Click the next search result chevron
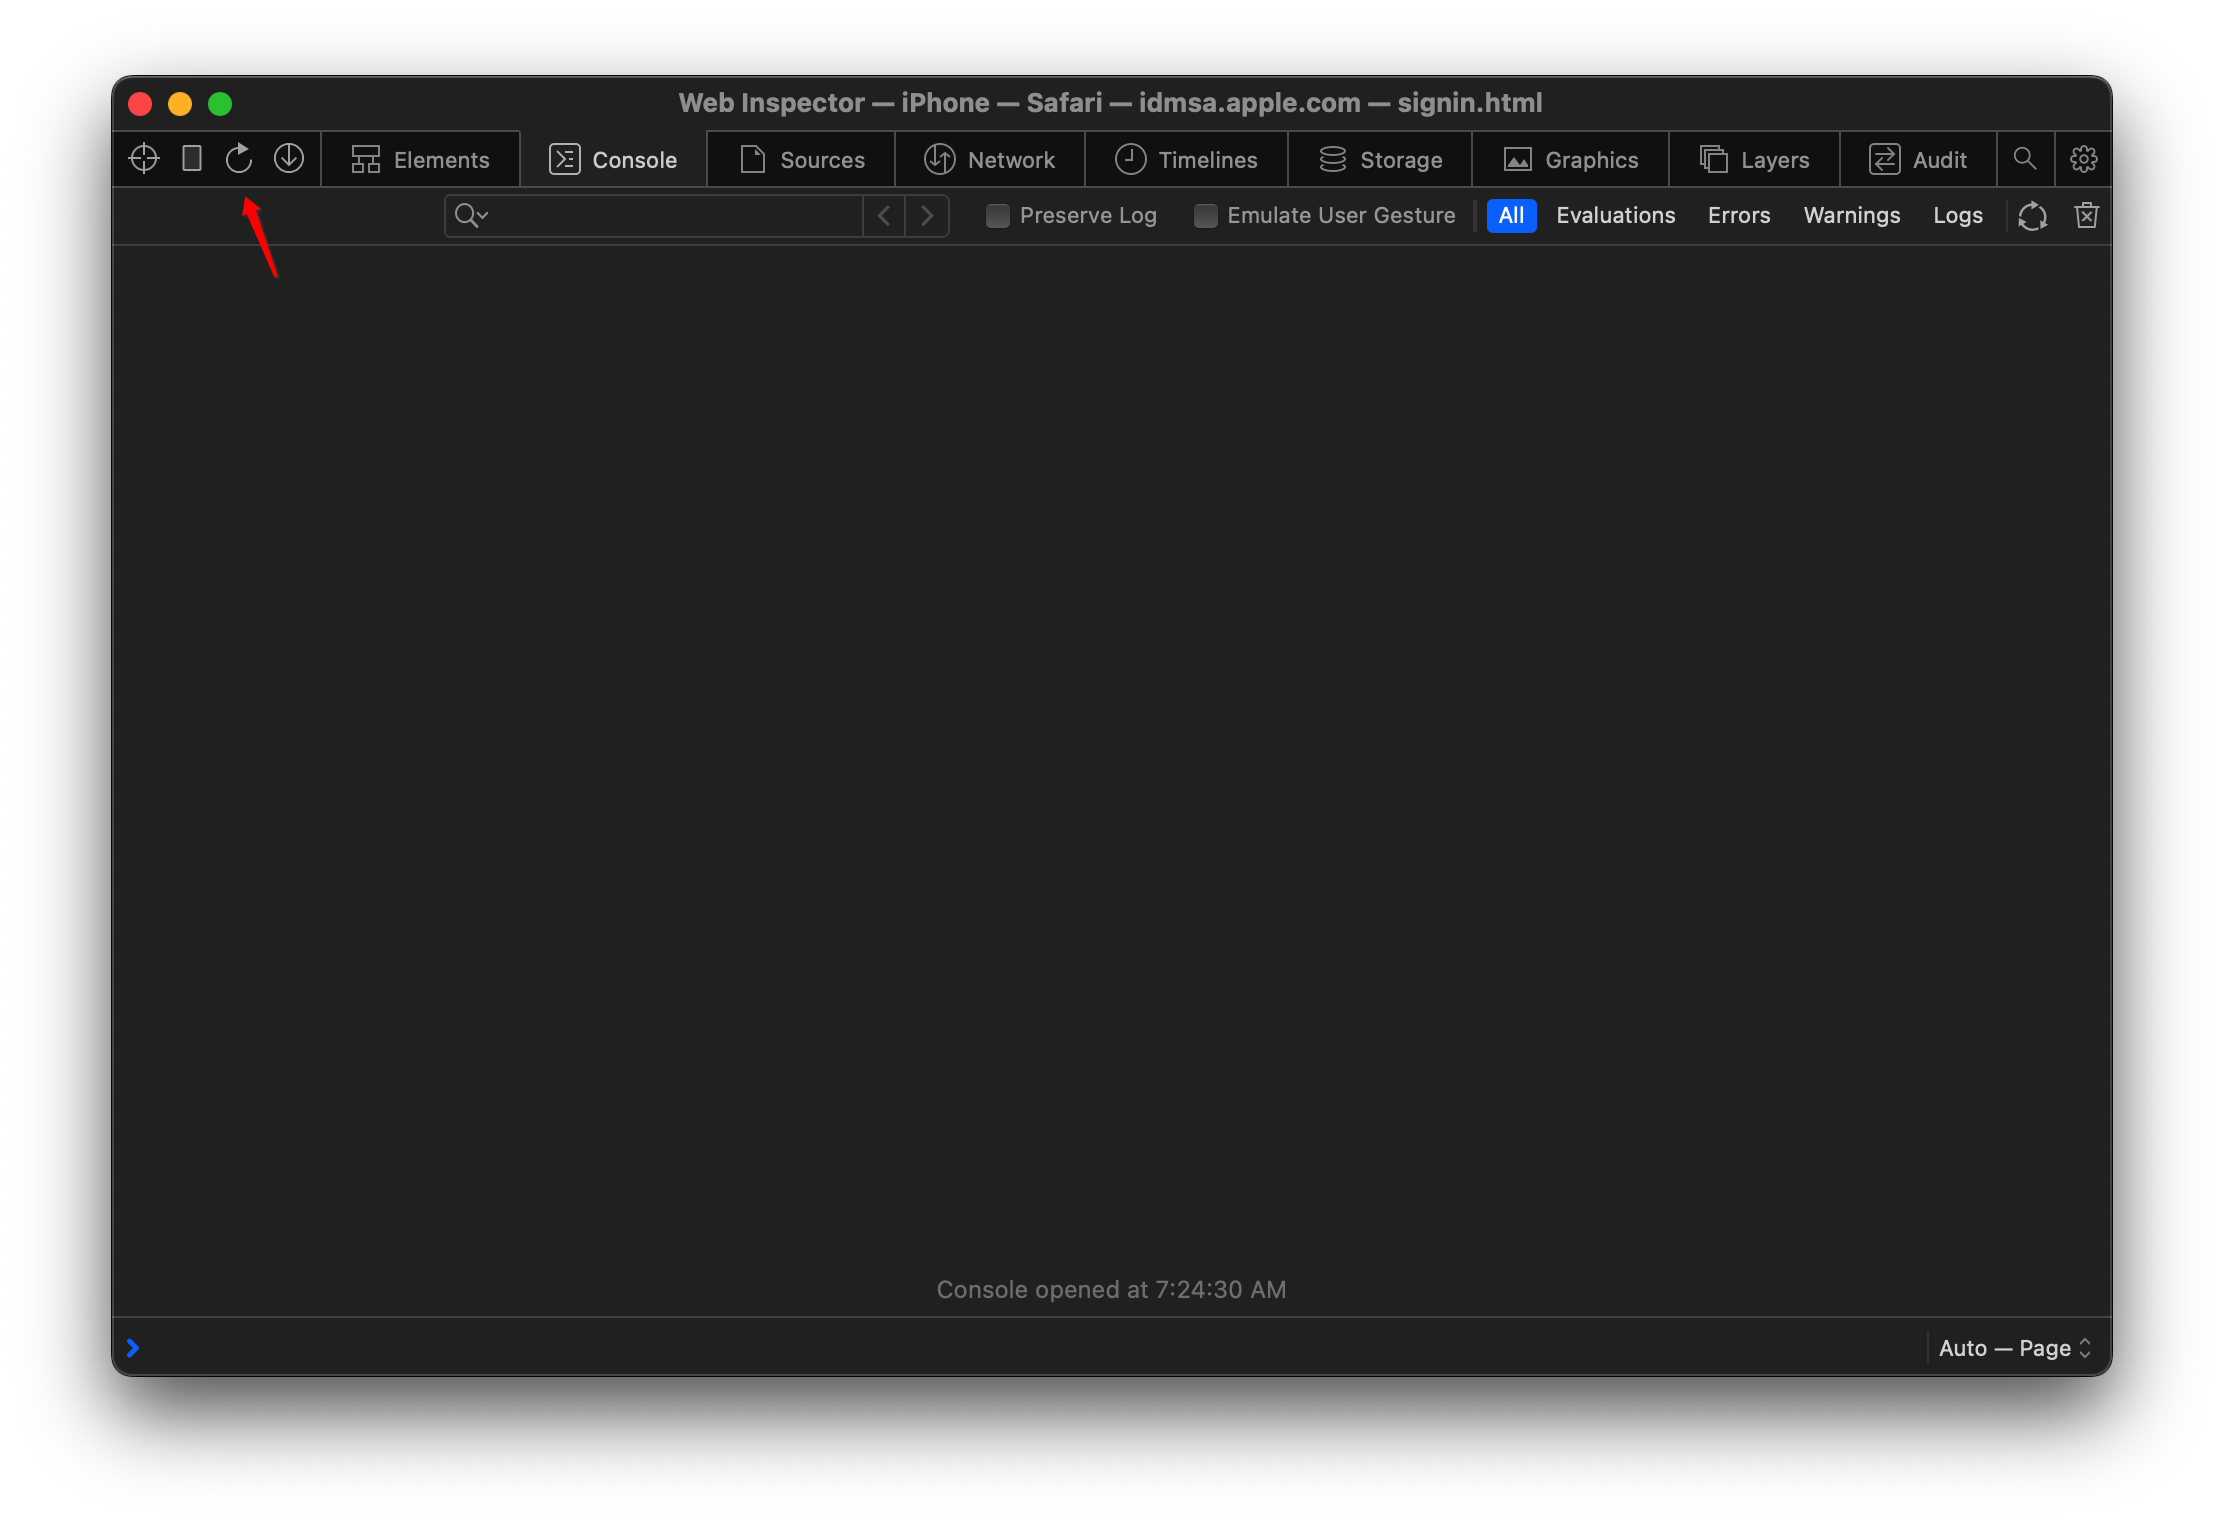 (927, 216)
